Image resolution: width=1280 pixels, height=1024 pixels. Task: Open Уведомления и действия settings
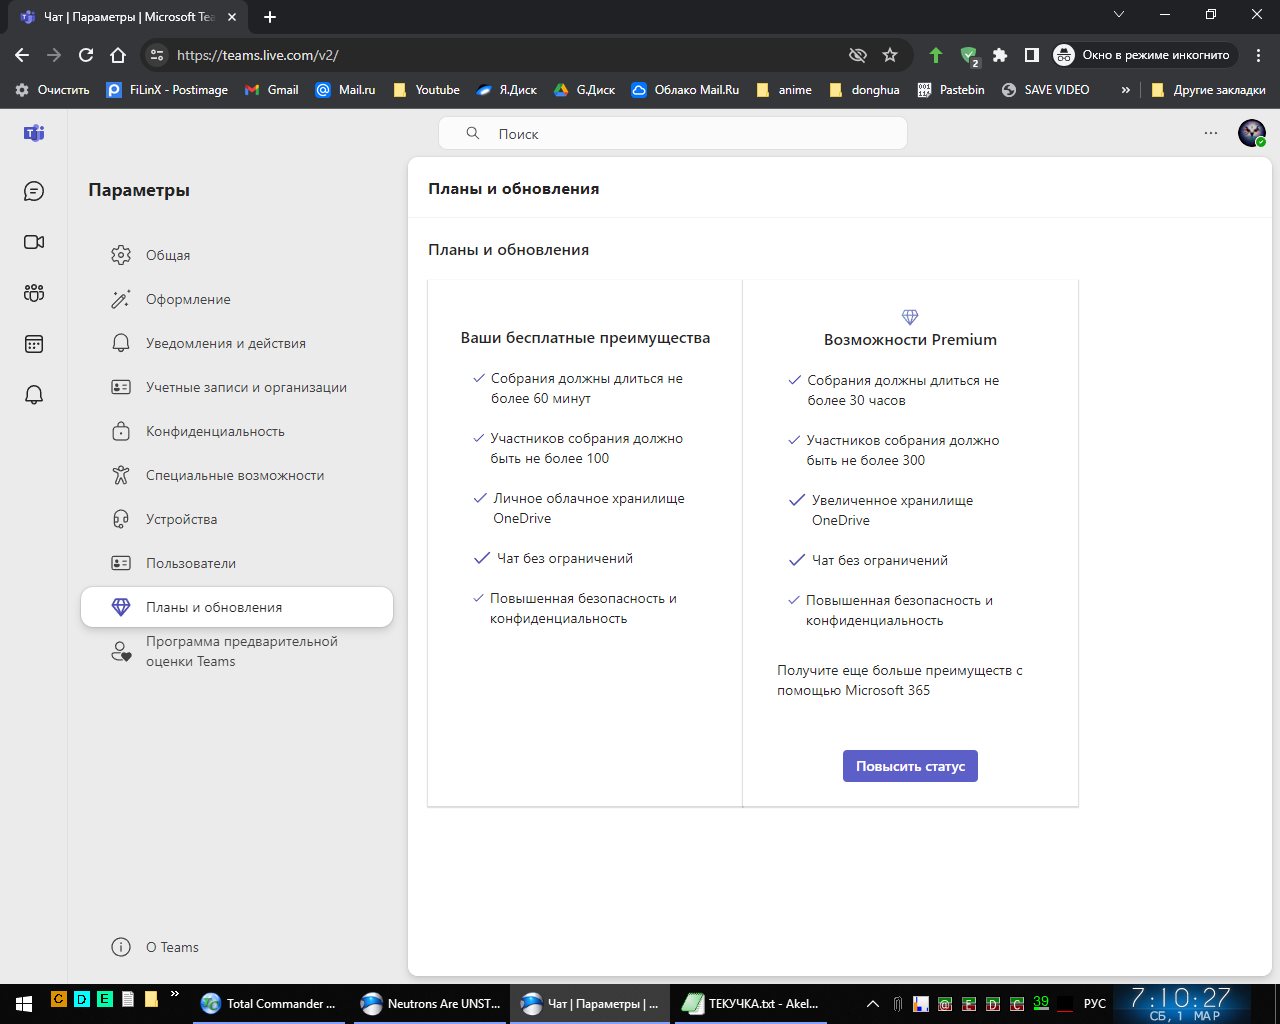(237, 343)
